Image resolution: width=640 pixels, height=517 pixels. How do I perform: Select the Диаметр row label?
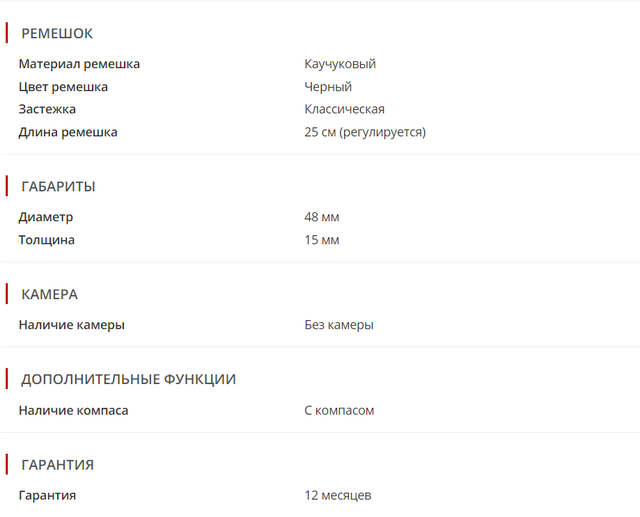(x=46, y=217)
